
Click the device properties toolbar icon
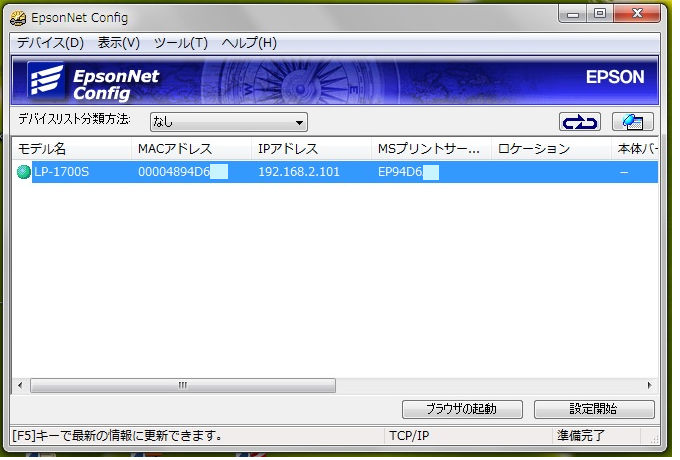click(x=633, y=122)
